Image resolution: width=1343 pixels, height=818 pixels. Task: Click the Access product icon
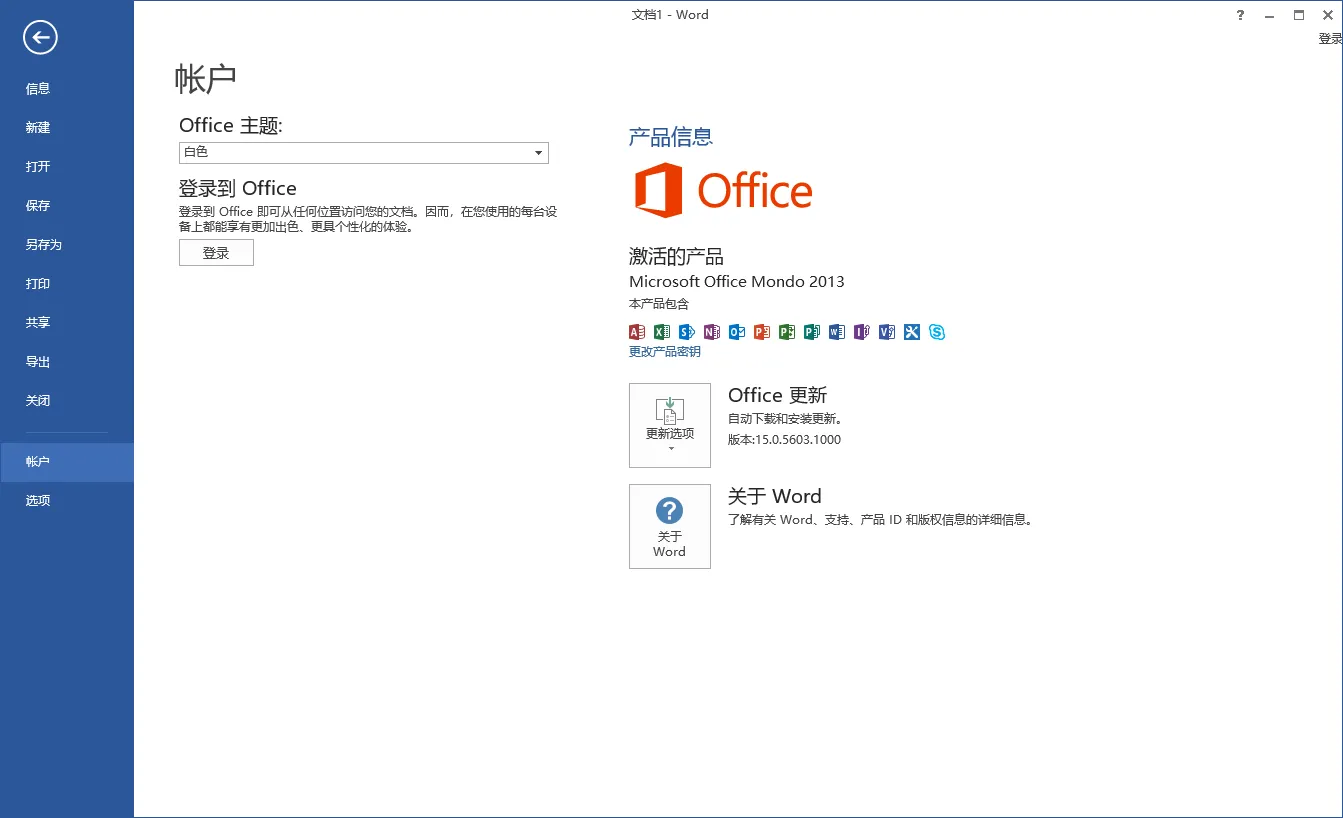coord(637,332)
